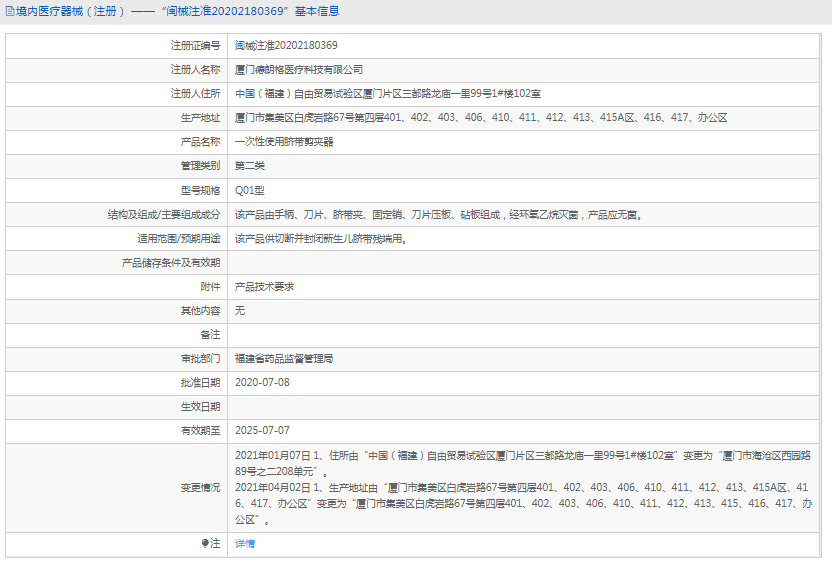Click the label 其他内容
832x564 pixels.
click(x=201, y=310)
